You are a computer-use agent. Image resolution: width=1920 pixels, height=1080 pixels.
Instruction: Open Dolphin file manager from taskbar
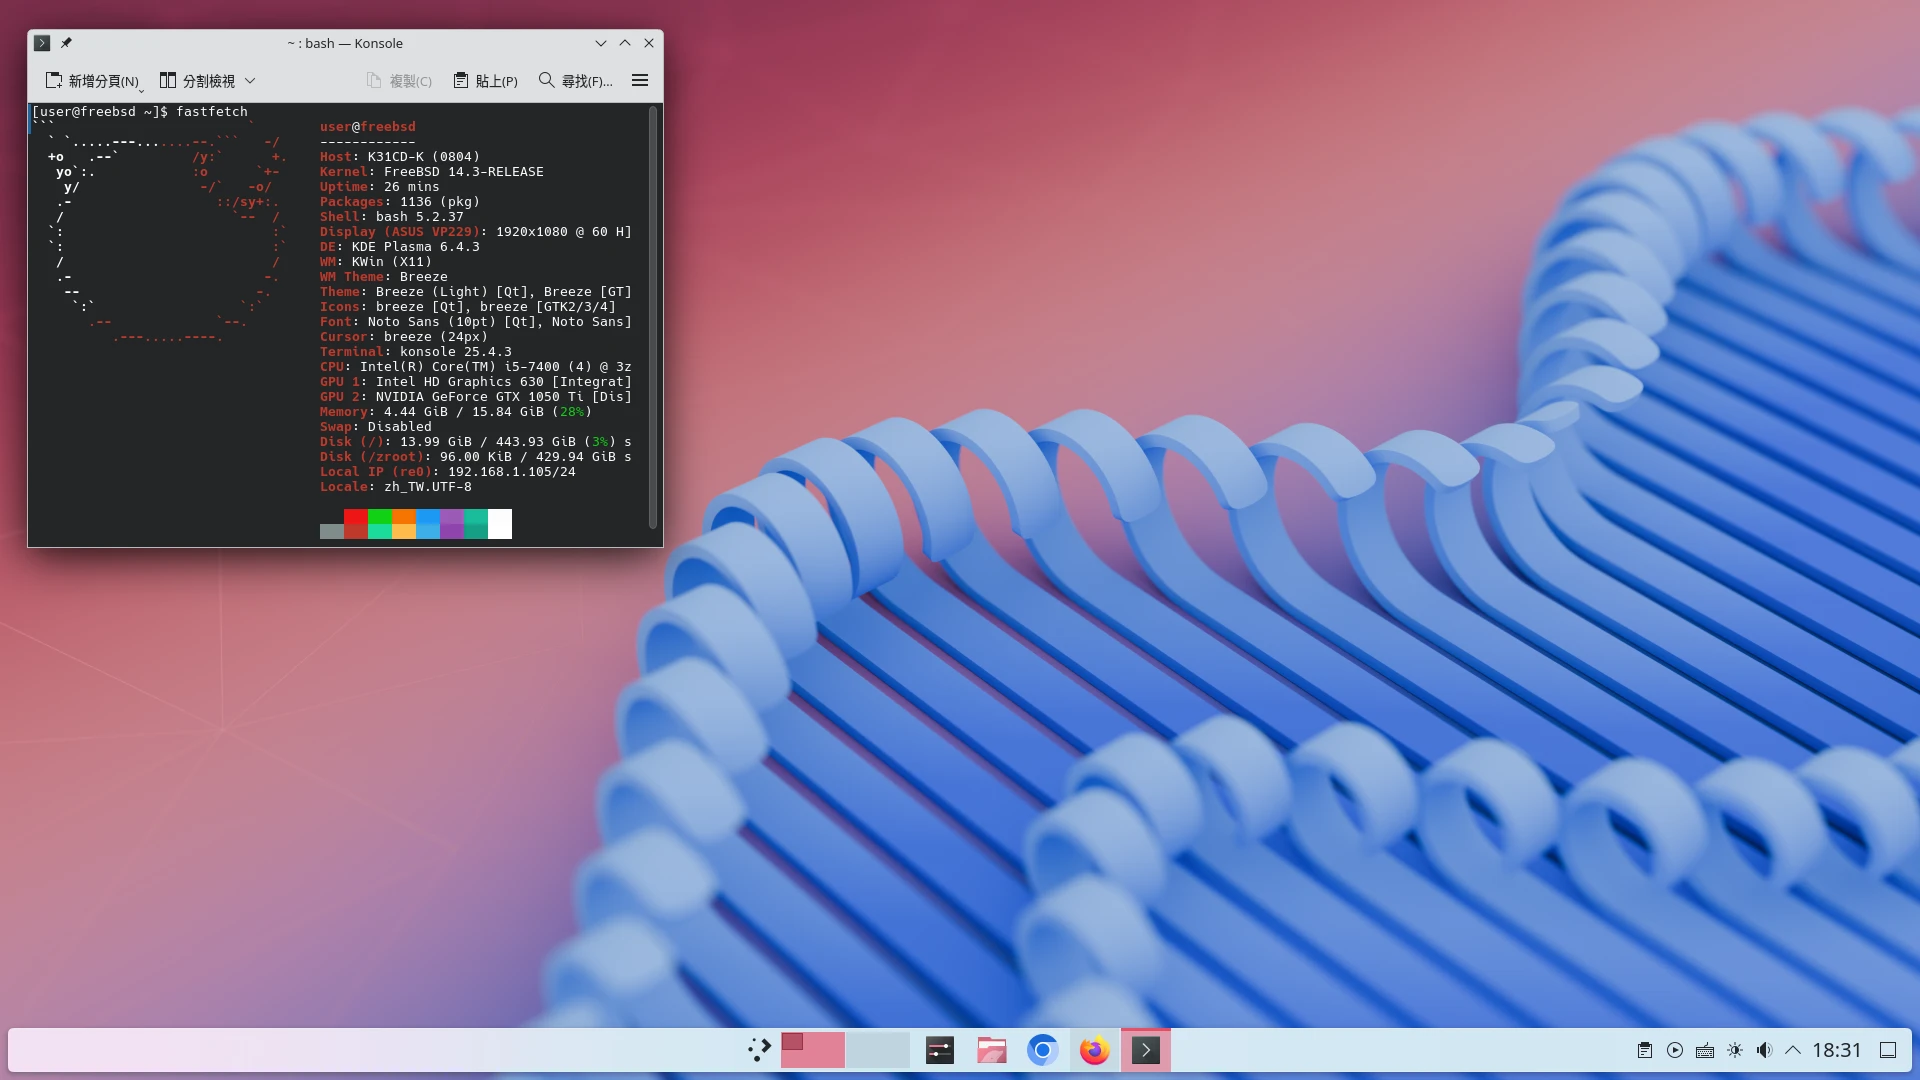(991, 1050)
